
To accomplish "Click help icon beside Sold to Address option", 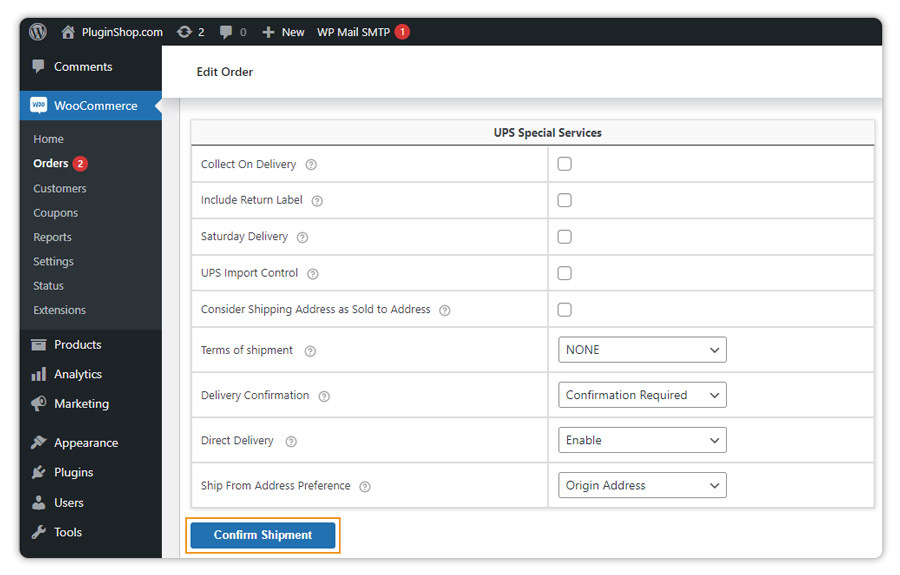I will coord(445,310).
